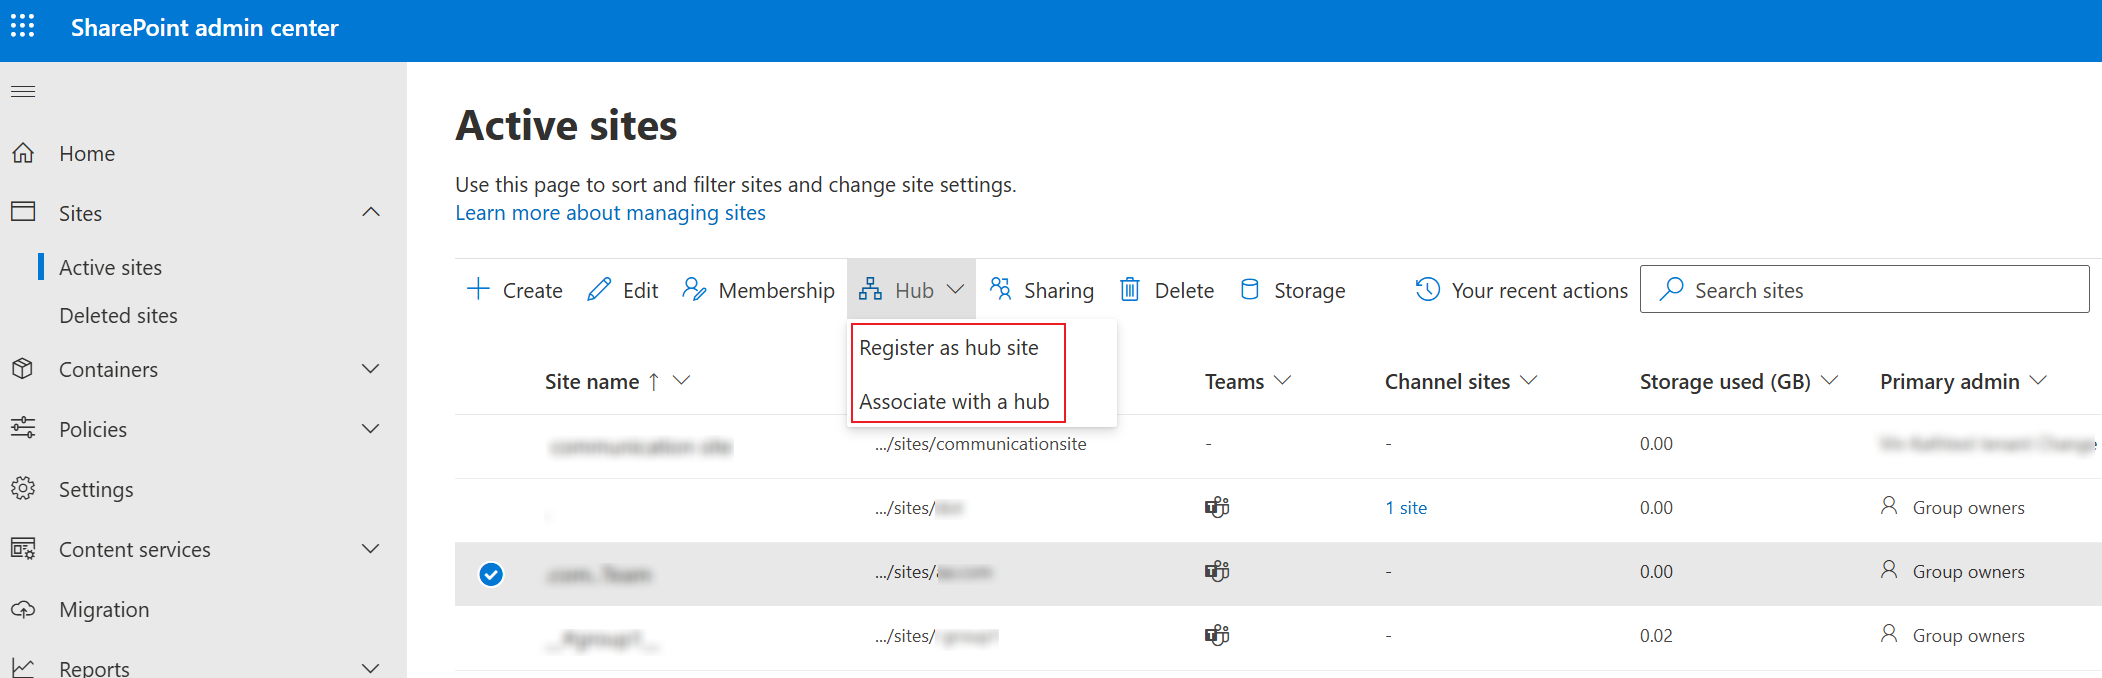2102x678 pixels.
Task: Open the Primary admin column dropdown
Action: click(2039, 381)
